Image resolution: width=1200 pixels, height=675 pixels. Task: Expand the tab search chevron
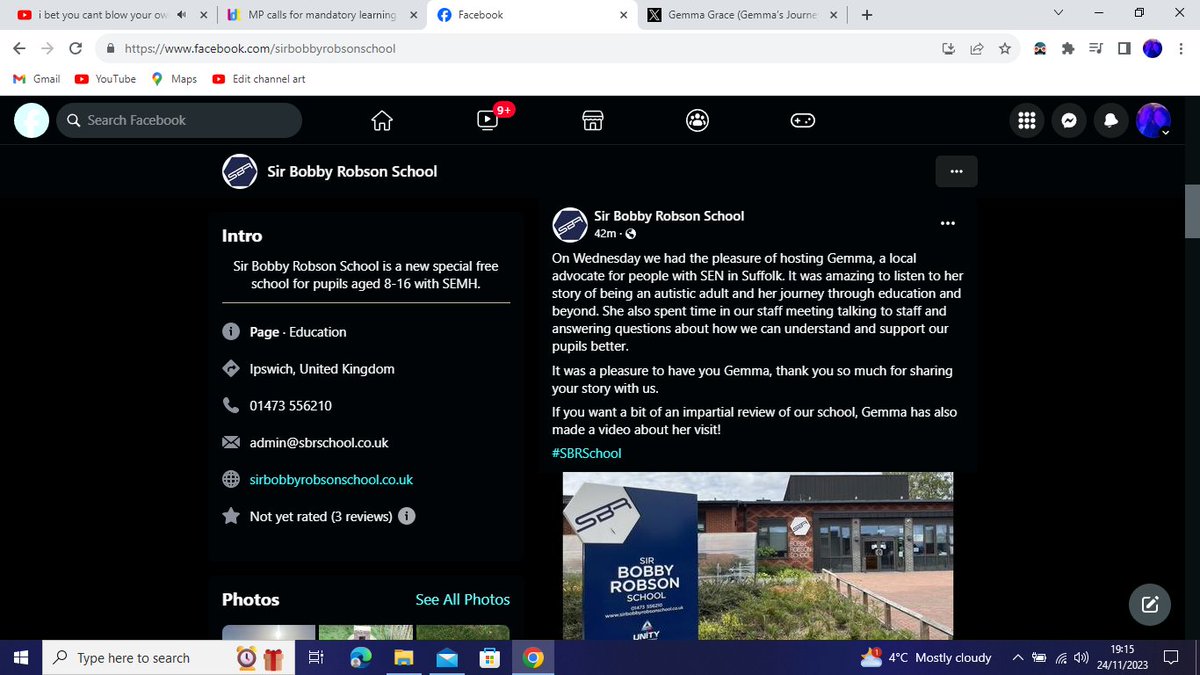coord(1059,13)
